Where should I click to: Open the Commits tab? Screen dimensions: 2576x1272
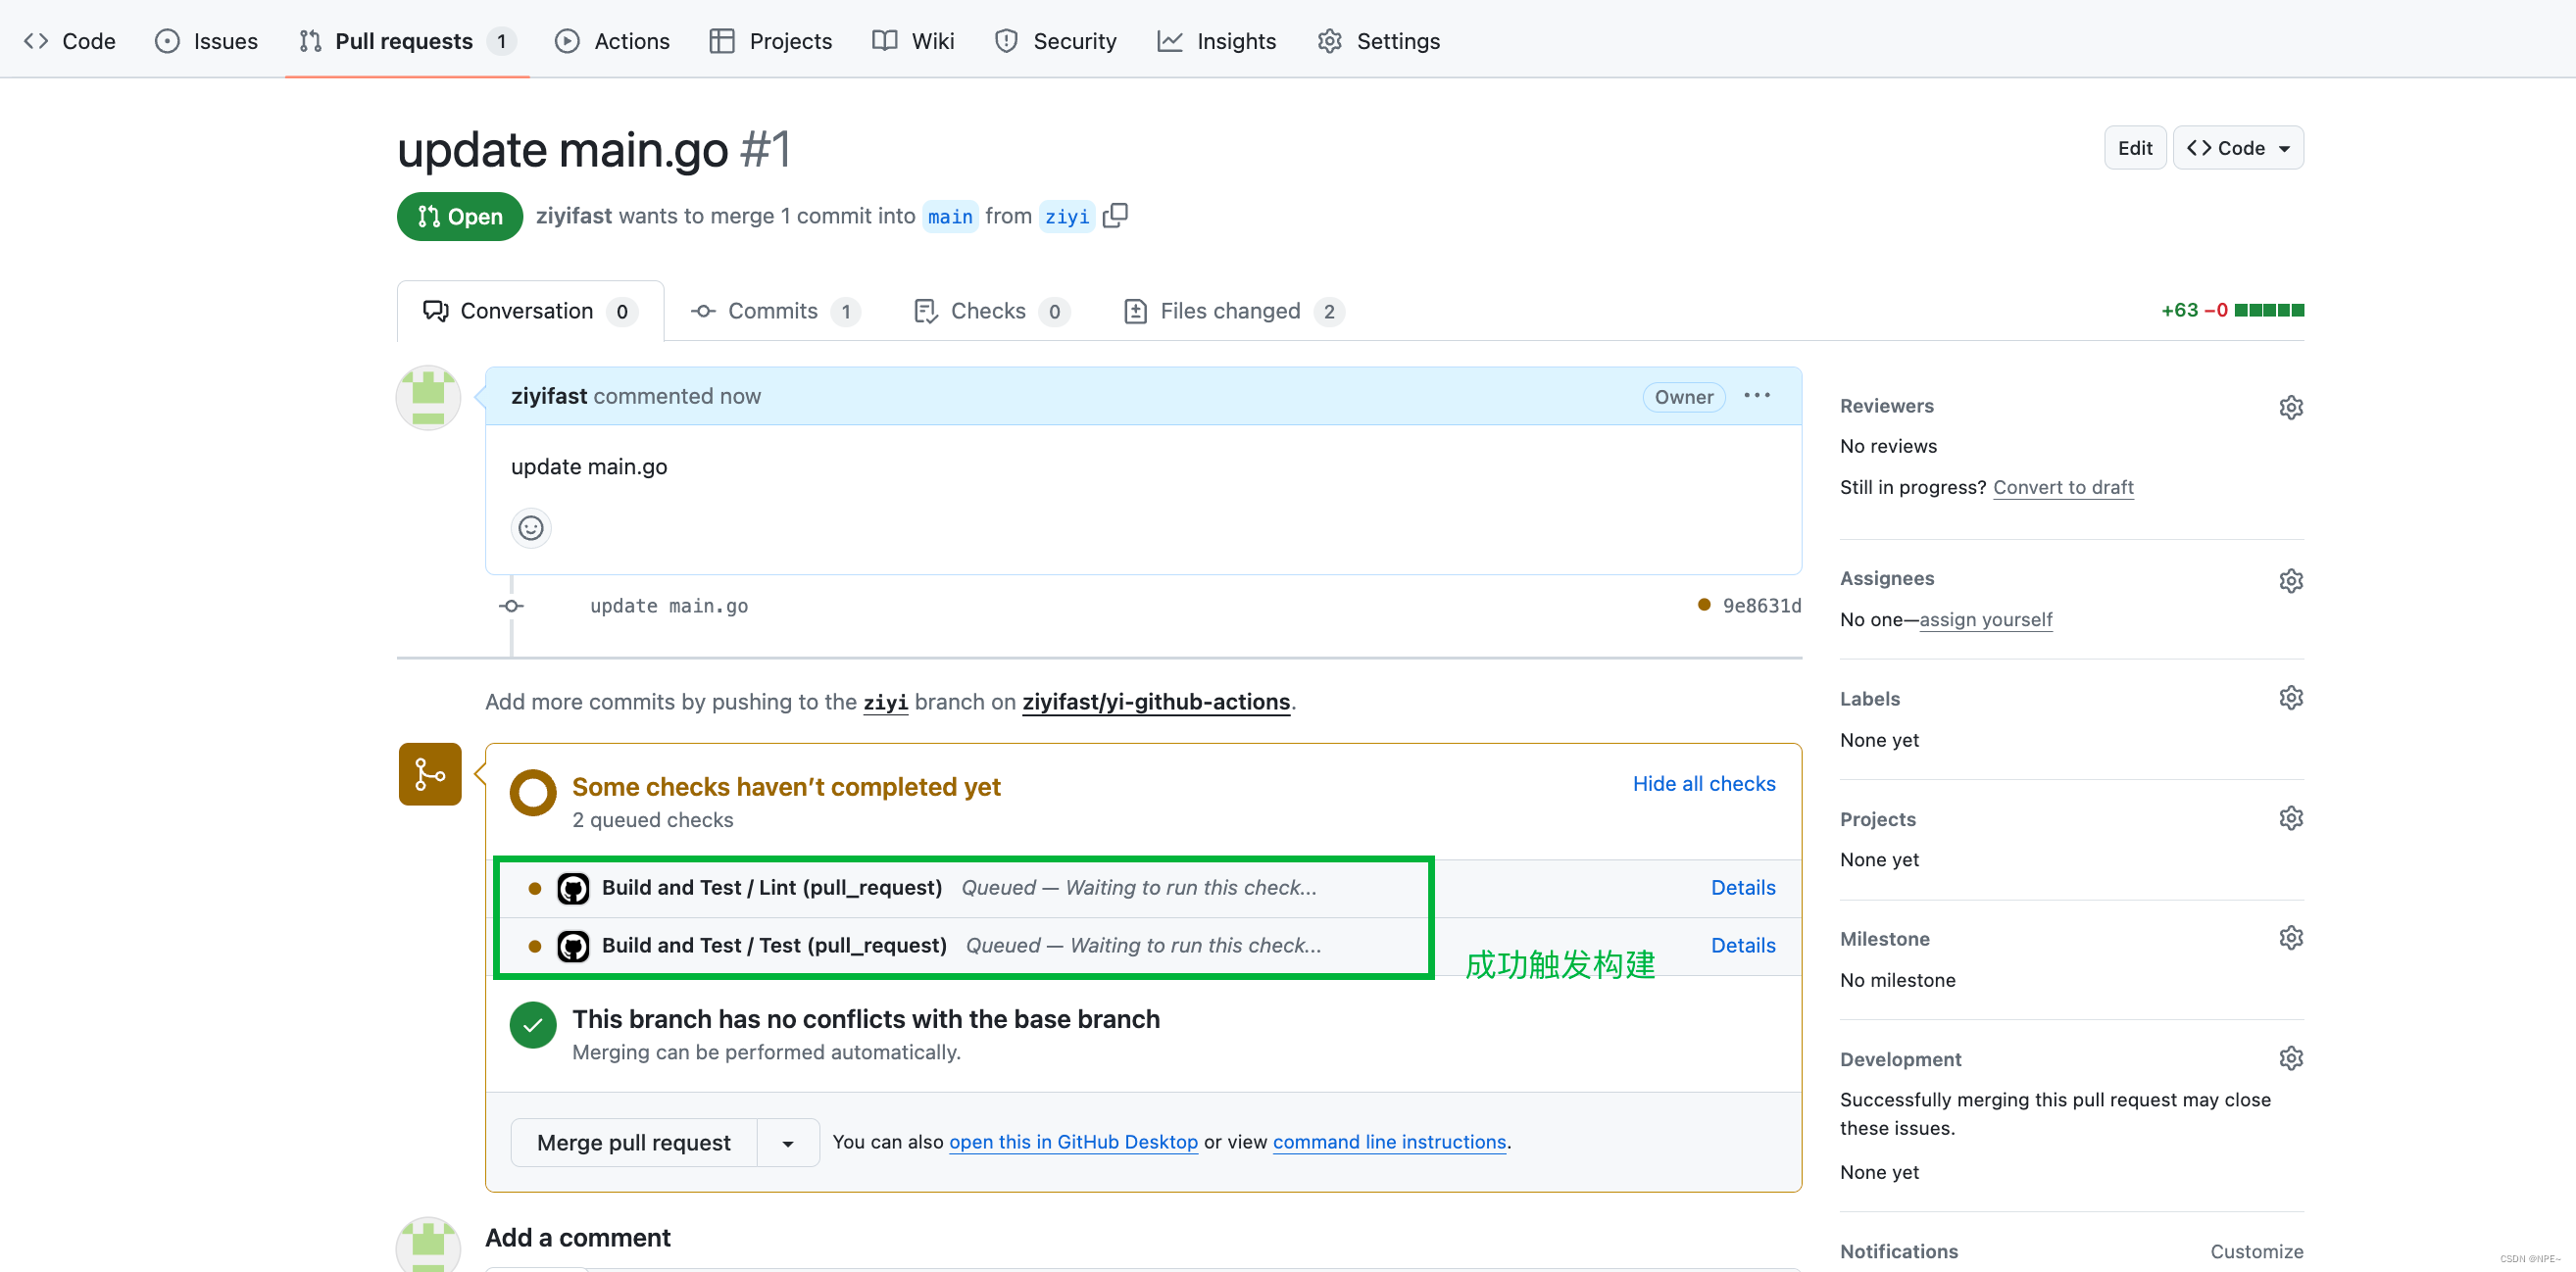coord(772,311)
